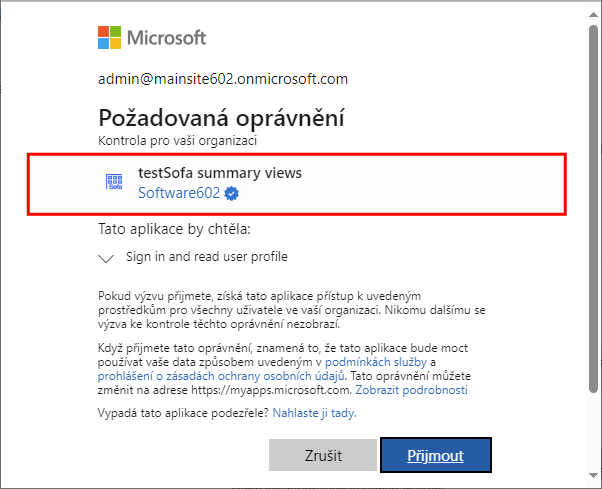
Task: Click the Požadovaná oprávnění heading
Action: [222, 117]
